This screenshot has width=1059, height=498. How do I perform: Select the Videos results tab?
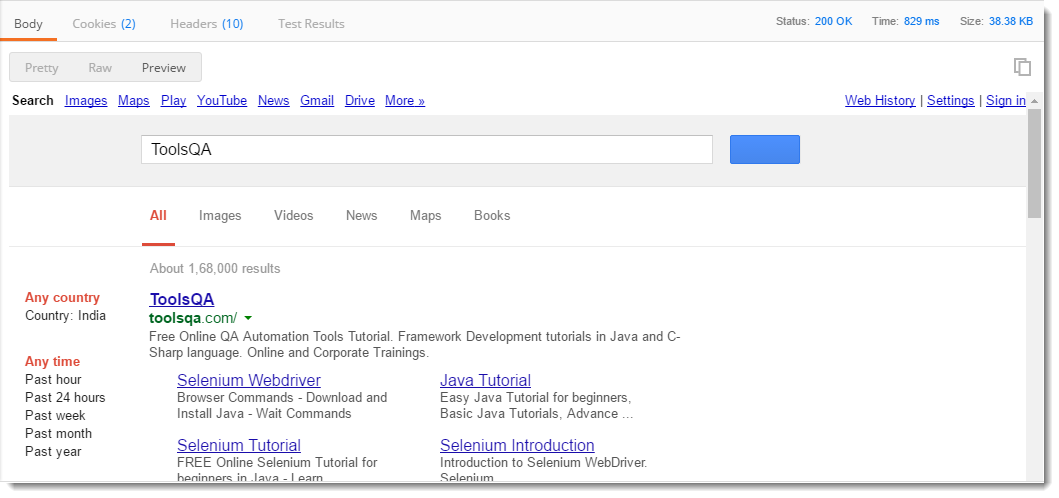pos(294,216)
